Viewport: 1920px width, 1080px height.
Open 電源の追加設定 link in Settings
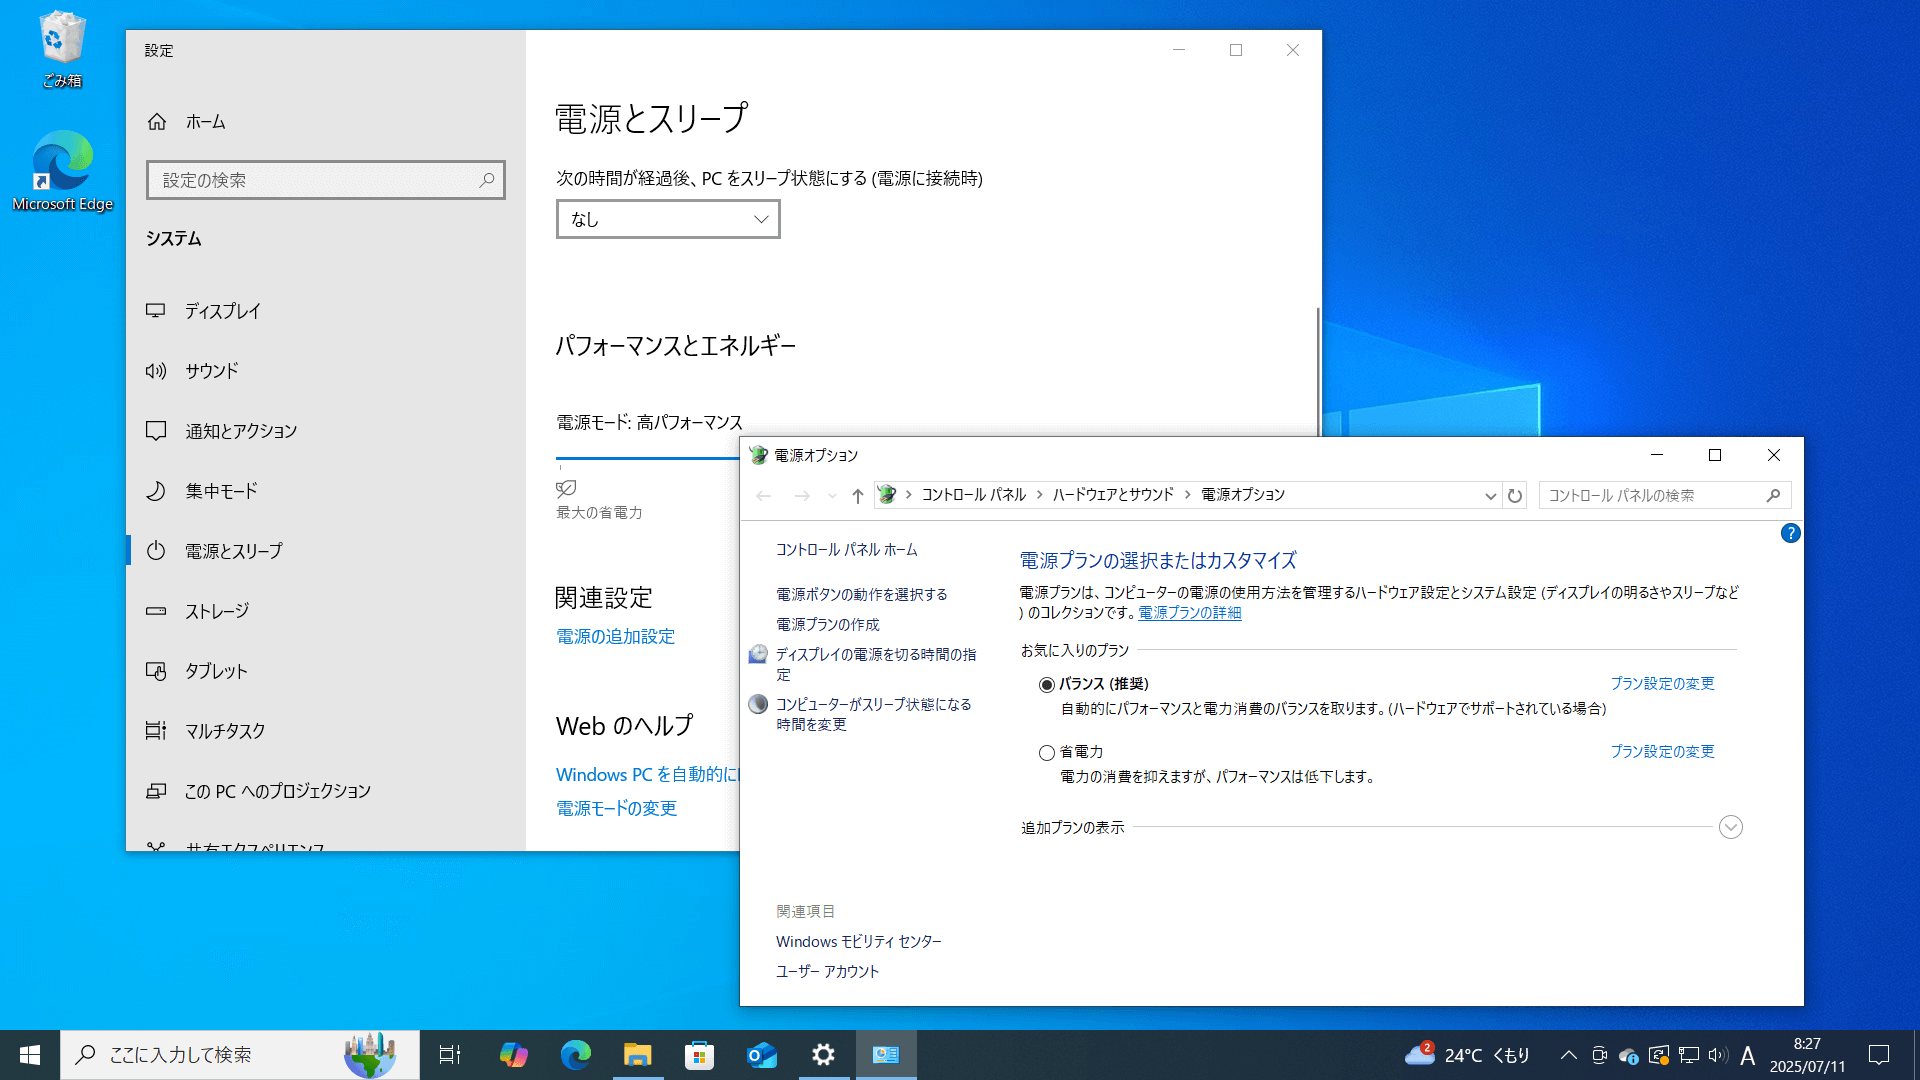click(615, 637)
